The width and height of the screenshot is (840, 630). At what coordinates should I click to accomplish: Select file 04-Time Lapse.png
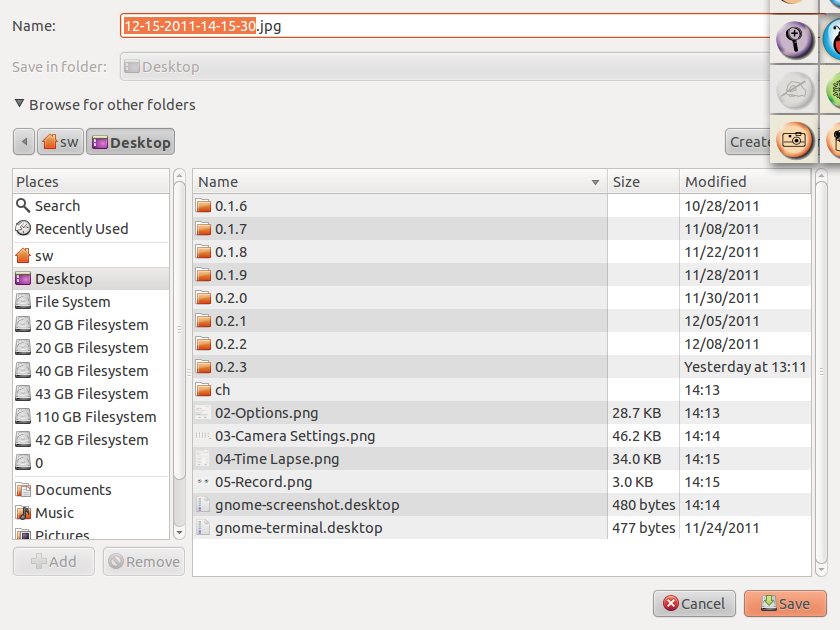pyautogui.click(x=502, y=459)
